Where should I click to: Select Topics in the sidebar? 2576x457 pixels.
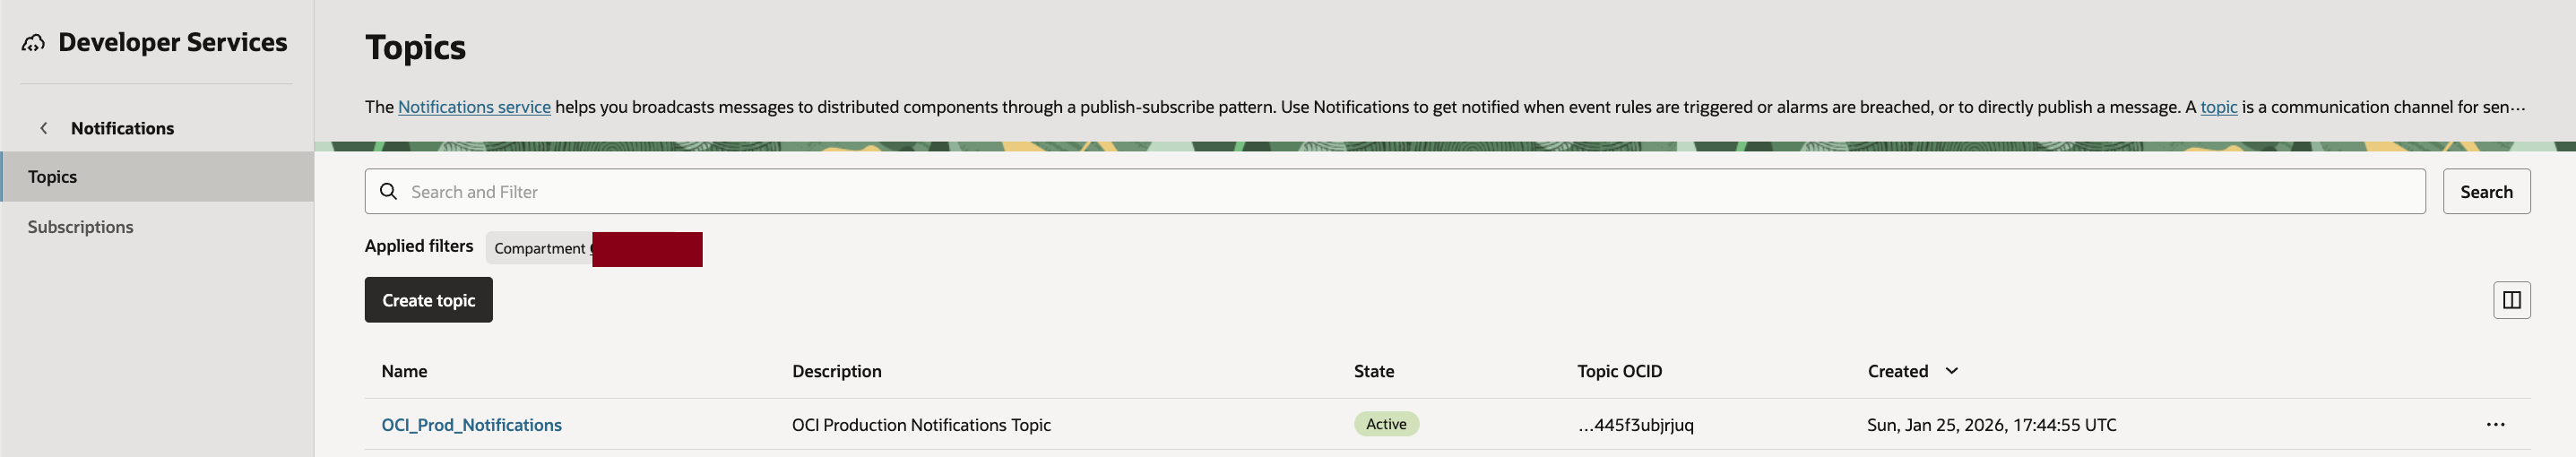[53, 177]
